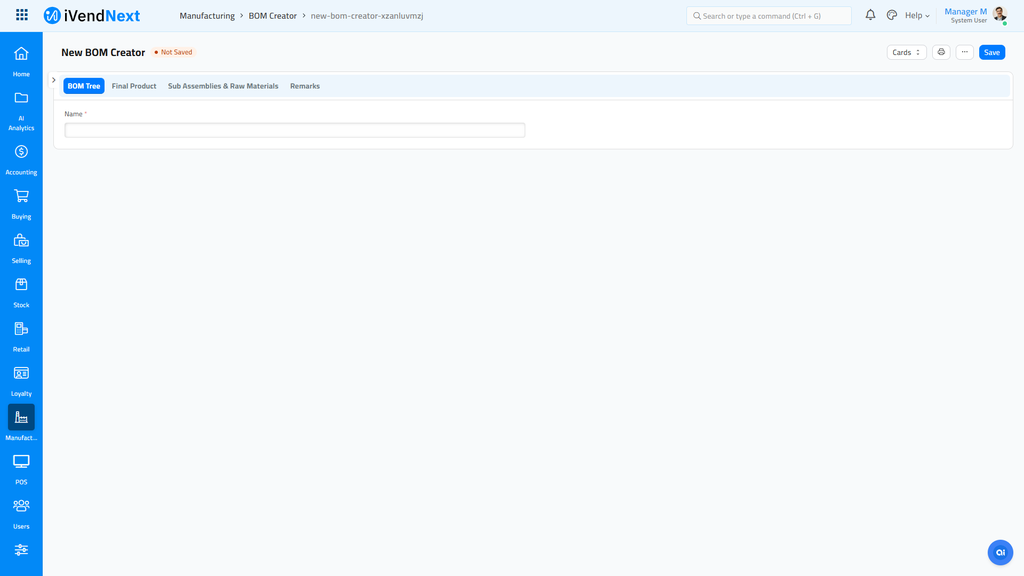Screen dimensions: 1024x576
Task: Open notifications bell
Action: [870, 15]
